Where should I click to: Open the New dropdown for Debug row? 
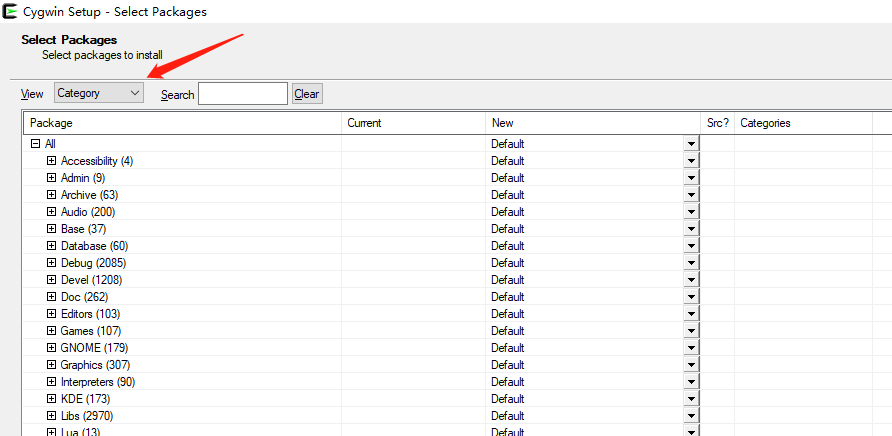691,263
